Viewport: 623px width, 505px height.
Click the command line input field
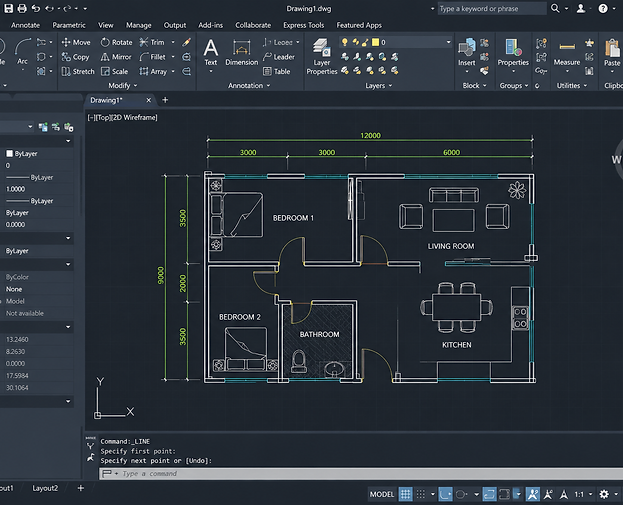point(360,474)
